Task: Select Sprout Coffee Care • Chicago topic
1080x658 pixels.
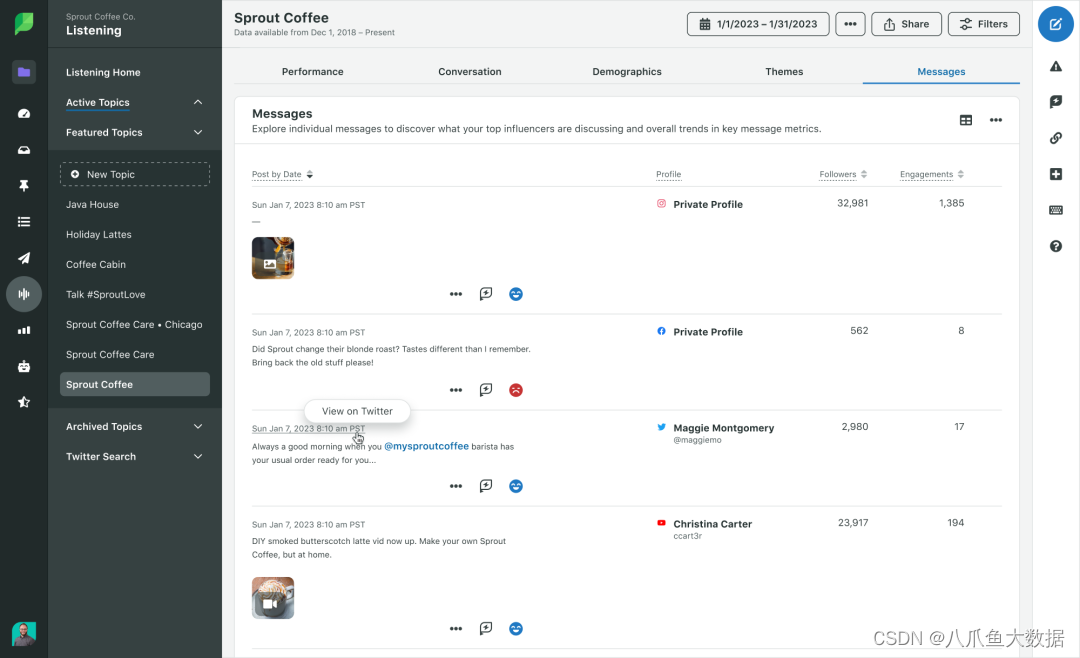Action: (x=134, y=325)
